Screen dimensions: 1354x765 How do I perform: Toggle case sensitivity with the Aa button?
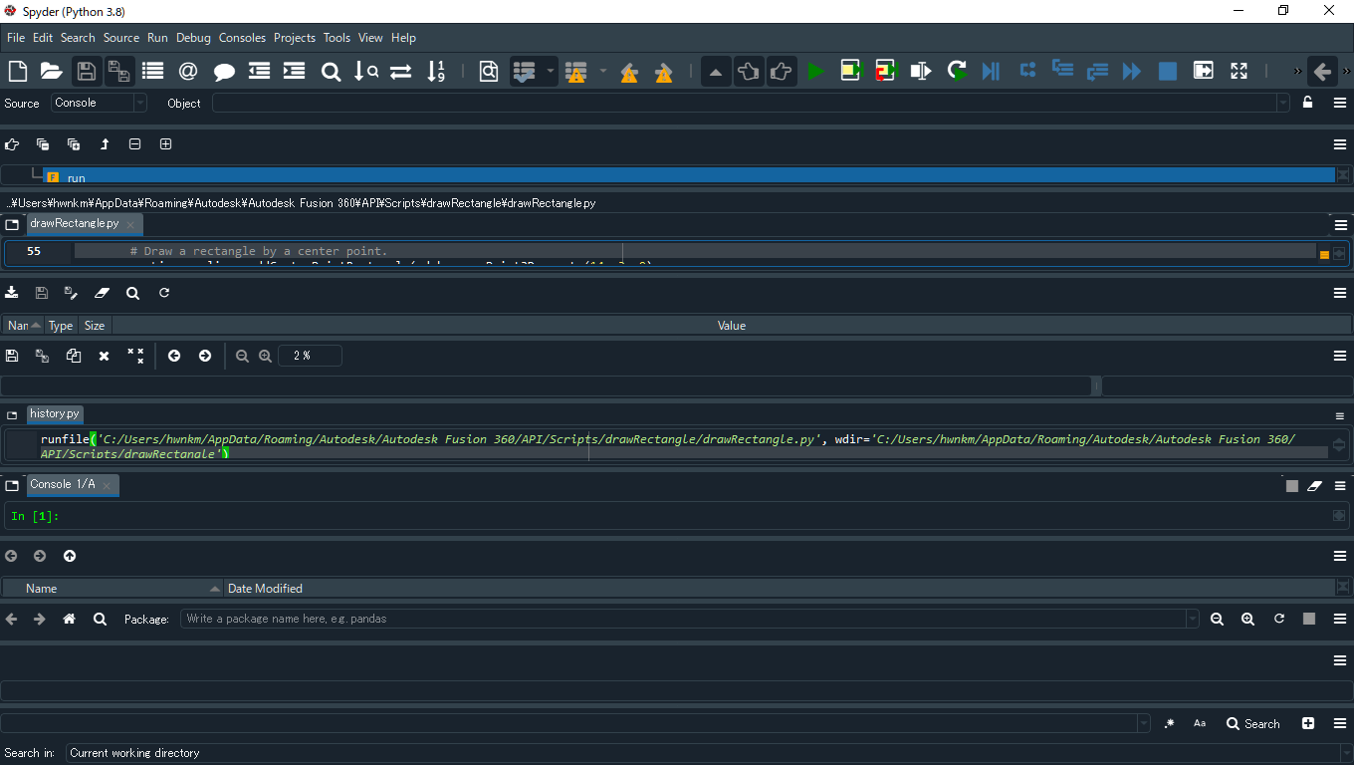click(x=1199, y=723)
